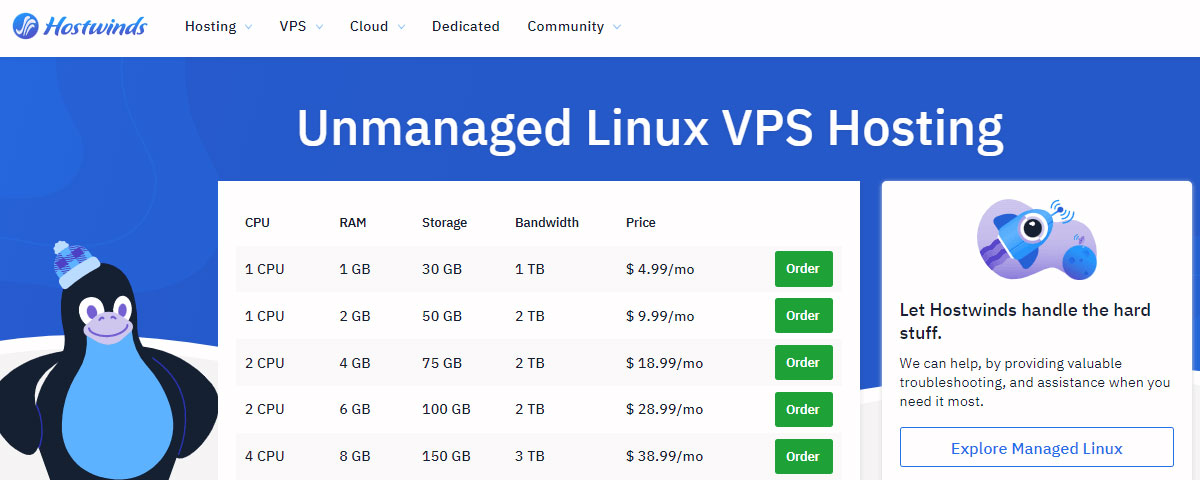Click the 30 GB storage cell
Screen dimensions: 1200x480
[x=442, y=269]
